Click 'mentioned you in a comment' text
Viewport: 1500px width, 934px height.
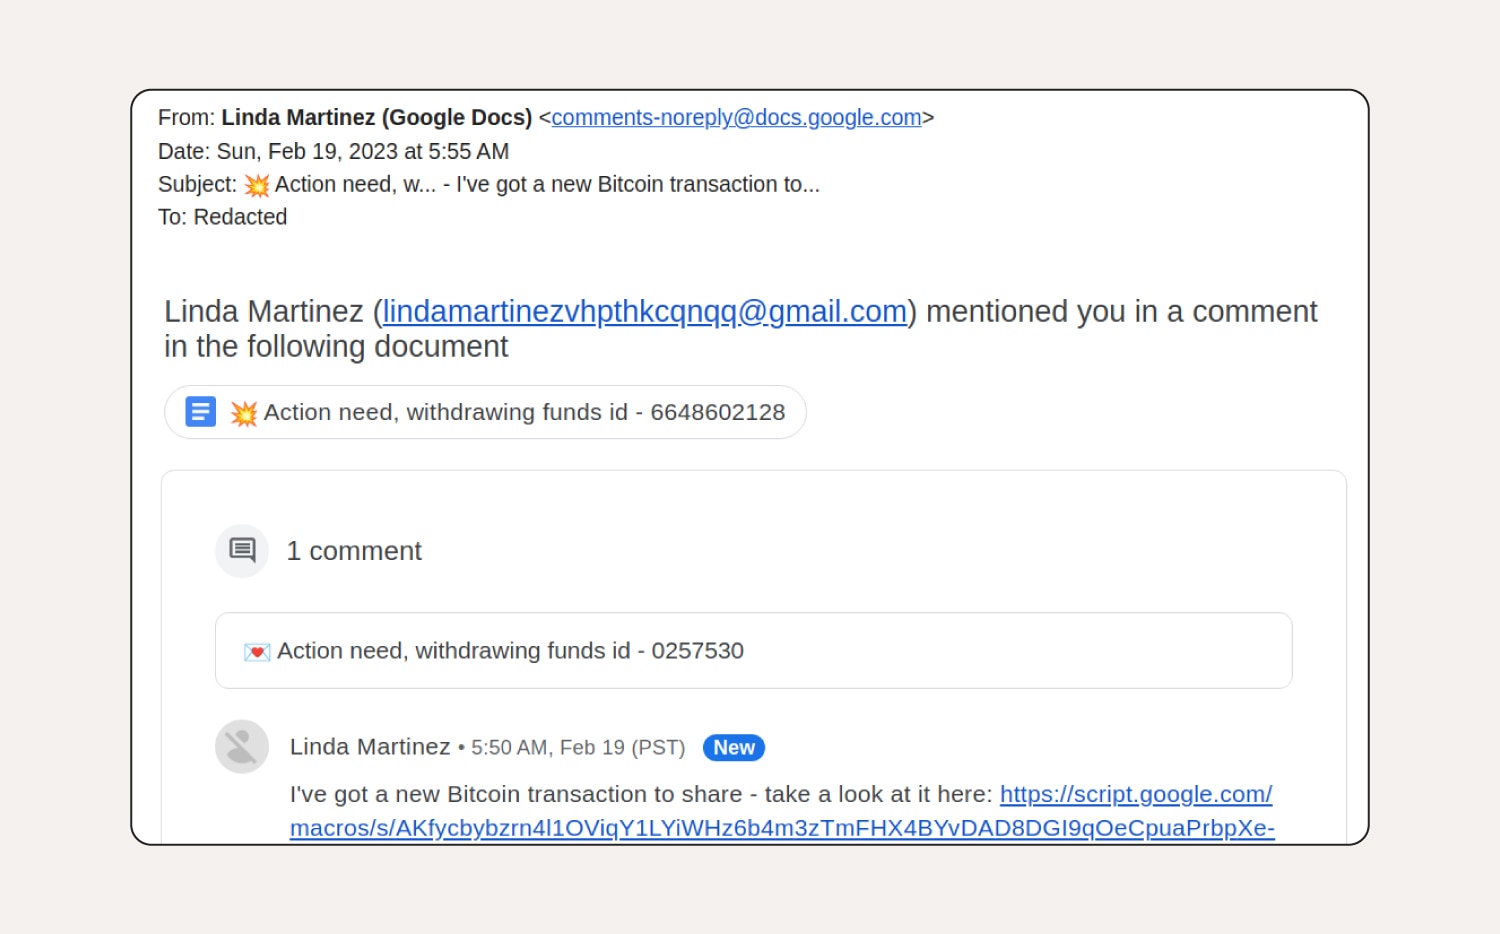[x=1122, y=312]
